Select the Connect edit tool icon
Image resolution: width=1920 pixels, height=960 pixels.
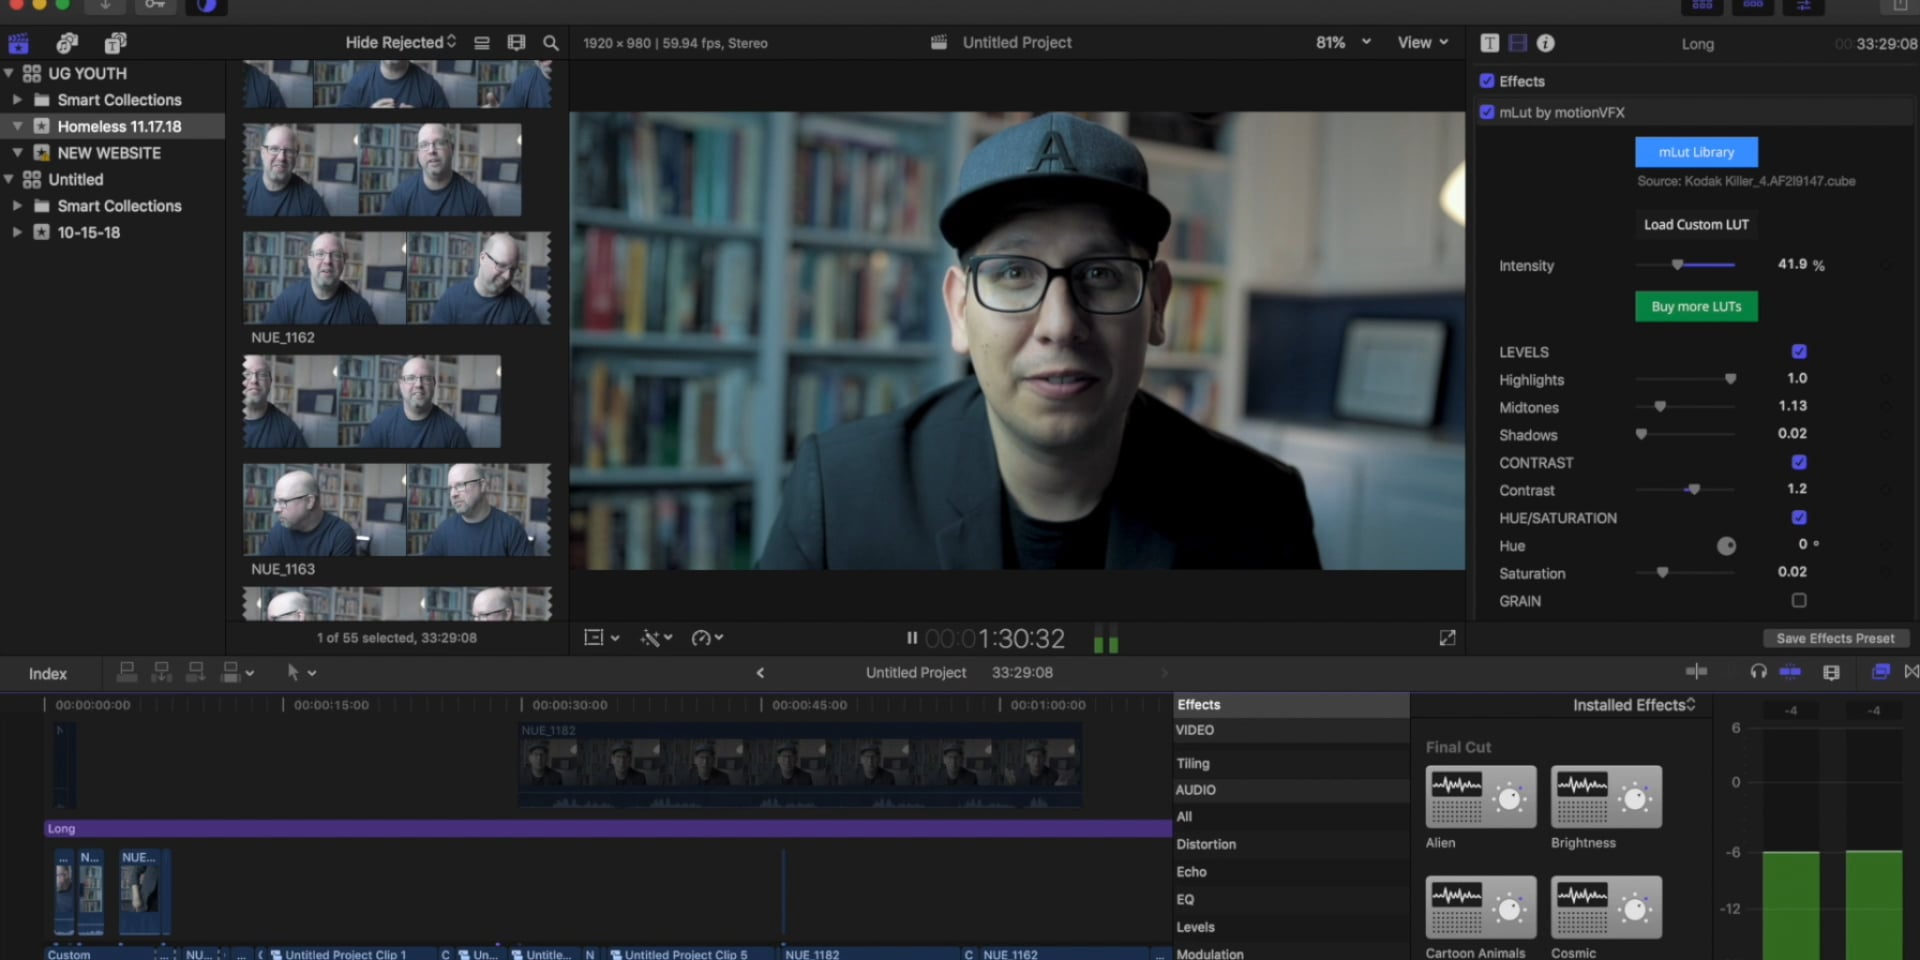tap(127, 672)
